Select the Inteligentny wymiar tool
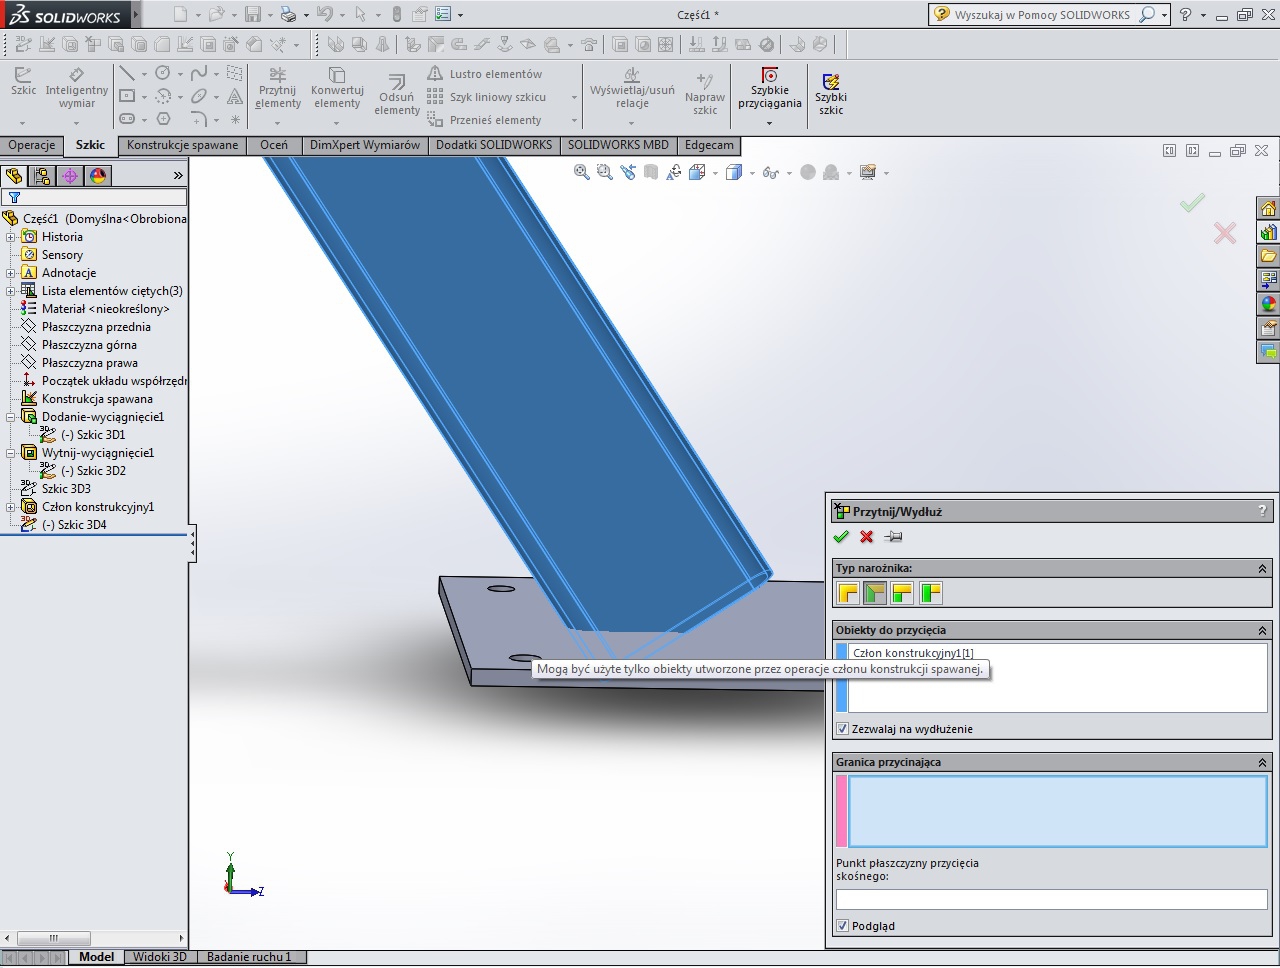This screenshot has width=1280, height=968. tap(76, 88)
